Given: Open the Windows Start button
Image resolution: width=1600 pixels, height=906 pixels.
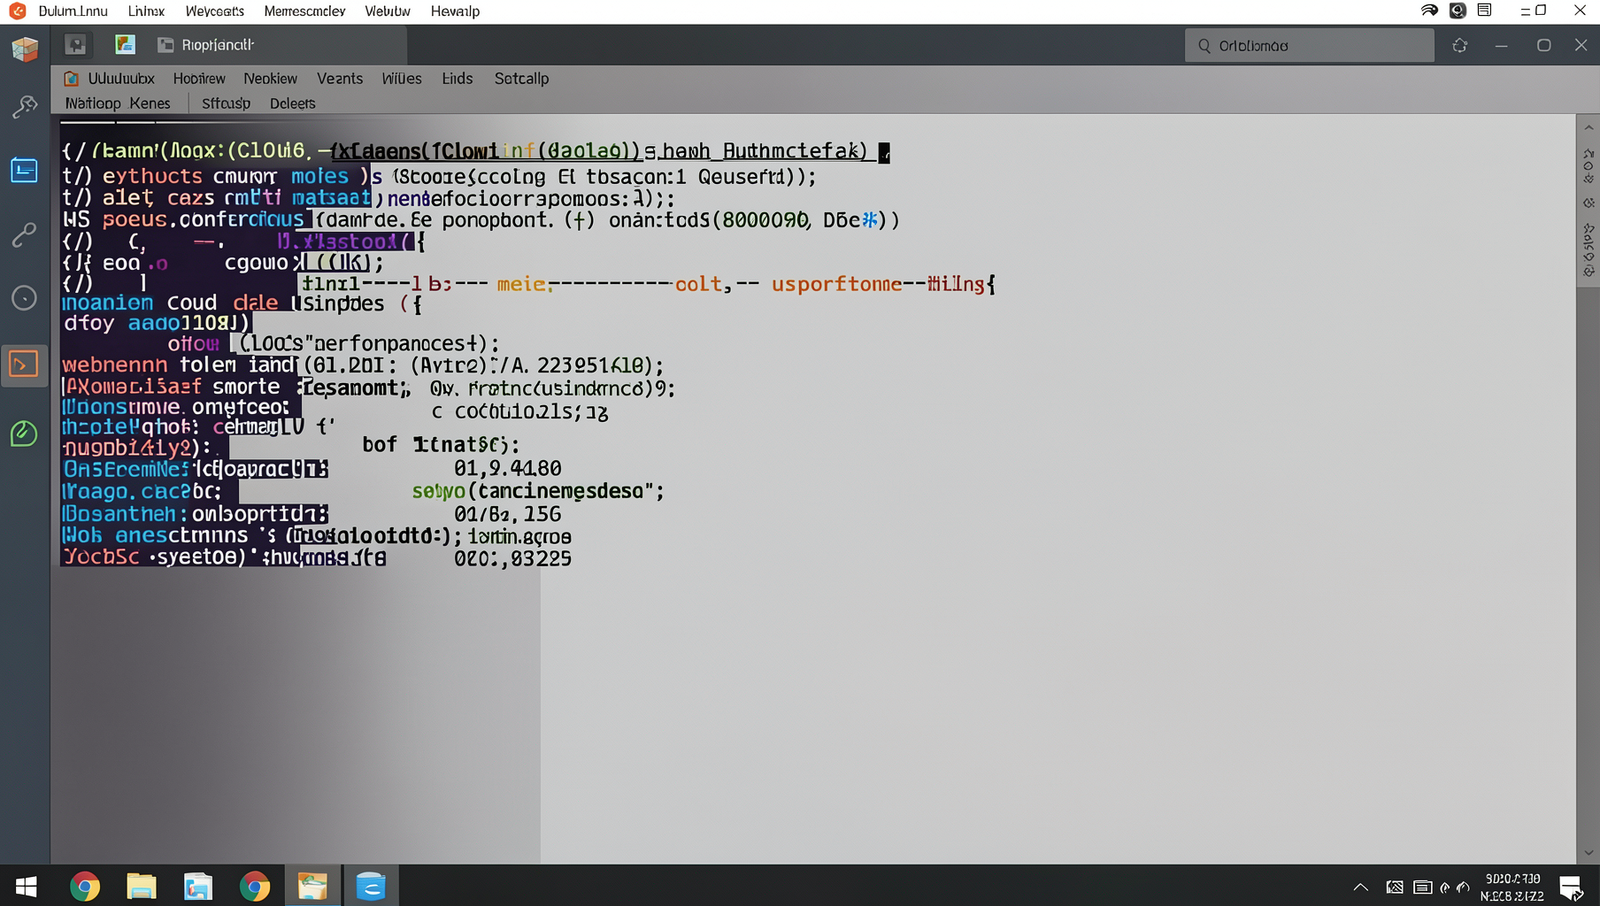Looking at the screenshot, I should click(26, 886).
